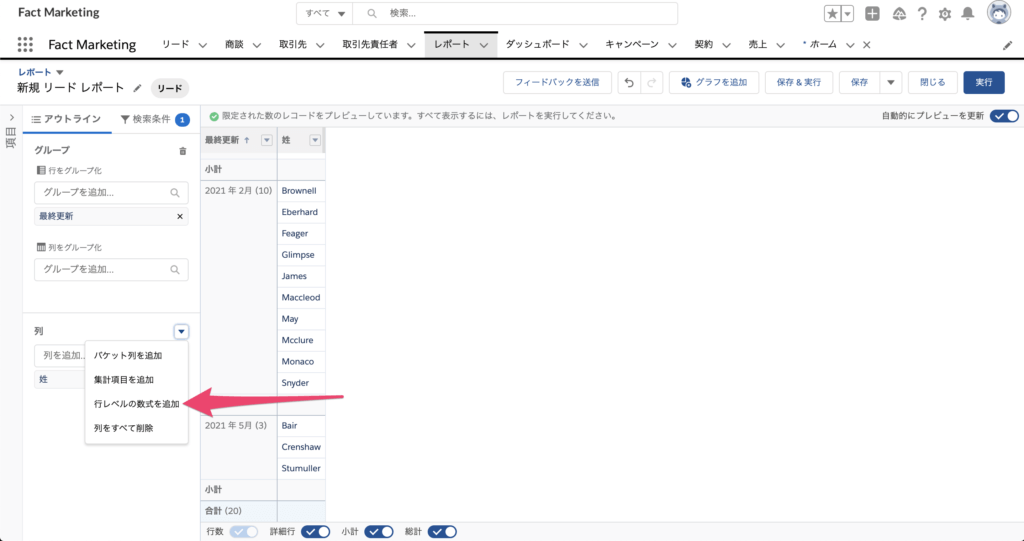The image size is (1024, 541).
Task: Click the 姓 column pill in outline
Action: (60, 380)
